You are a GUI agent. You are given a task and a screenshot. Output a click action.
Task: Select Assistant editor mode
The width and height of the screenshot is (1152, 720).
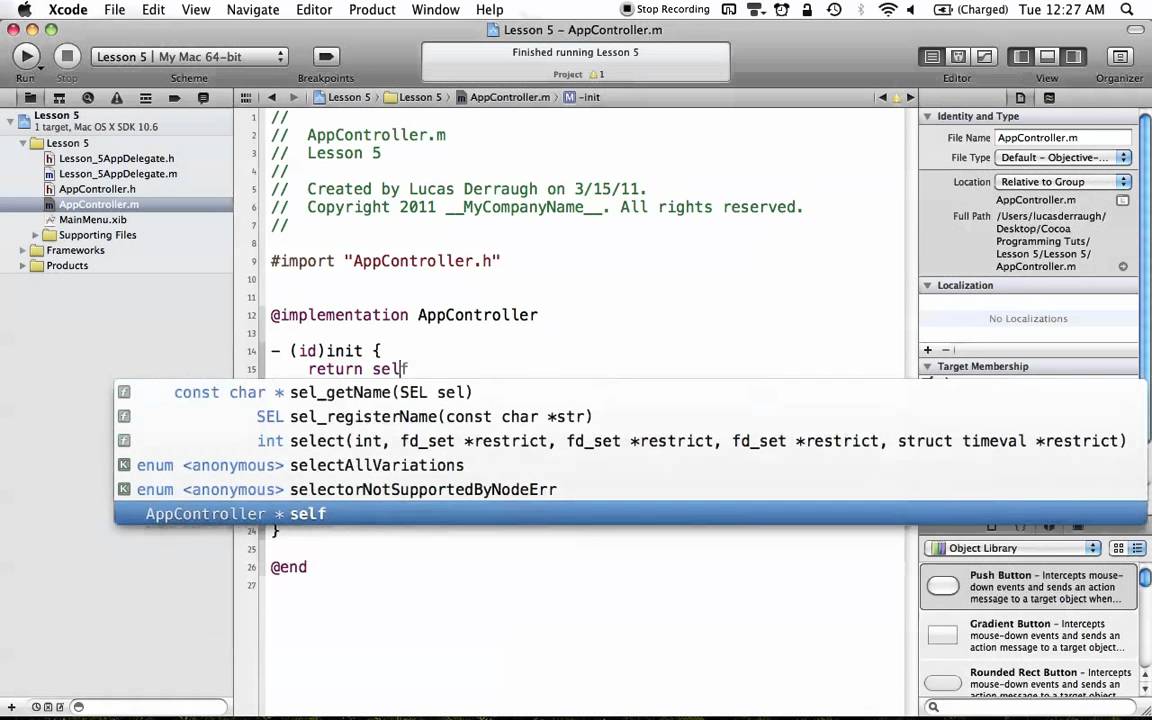958,57
